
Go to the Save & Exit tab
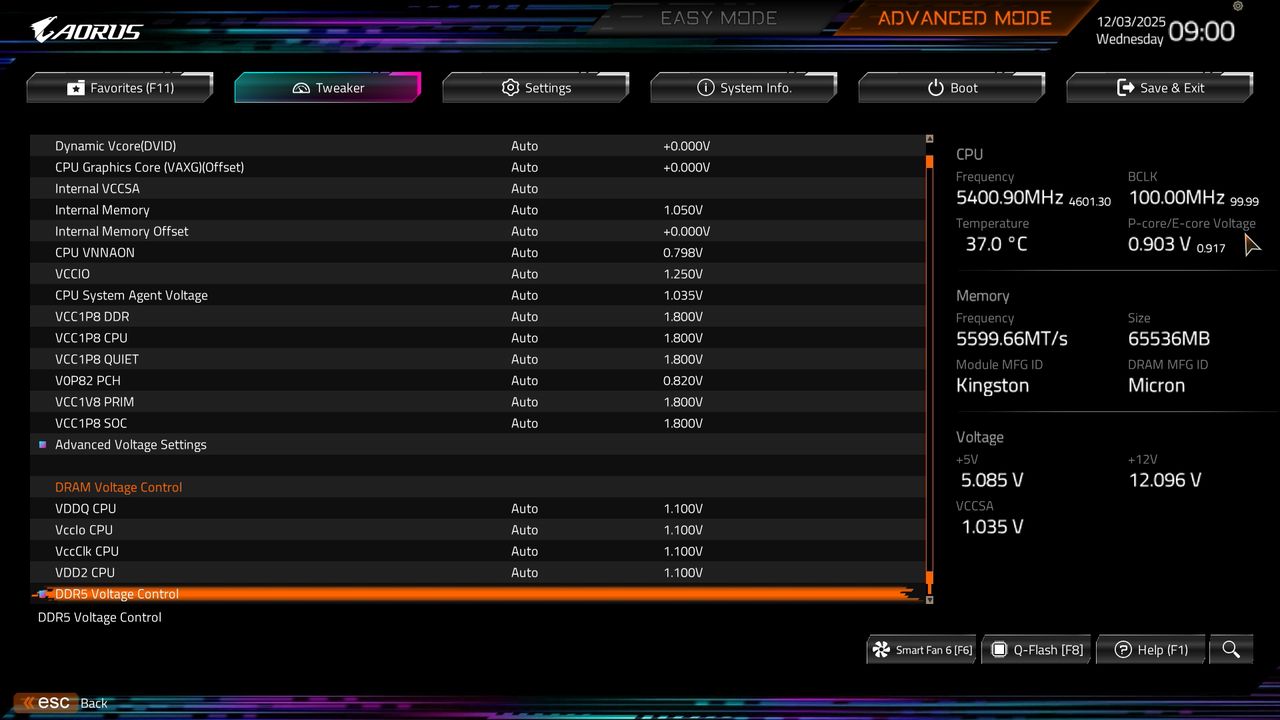click(x=1159, y=88)
